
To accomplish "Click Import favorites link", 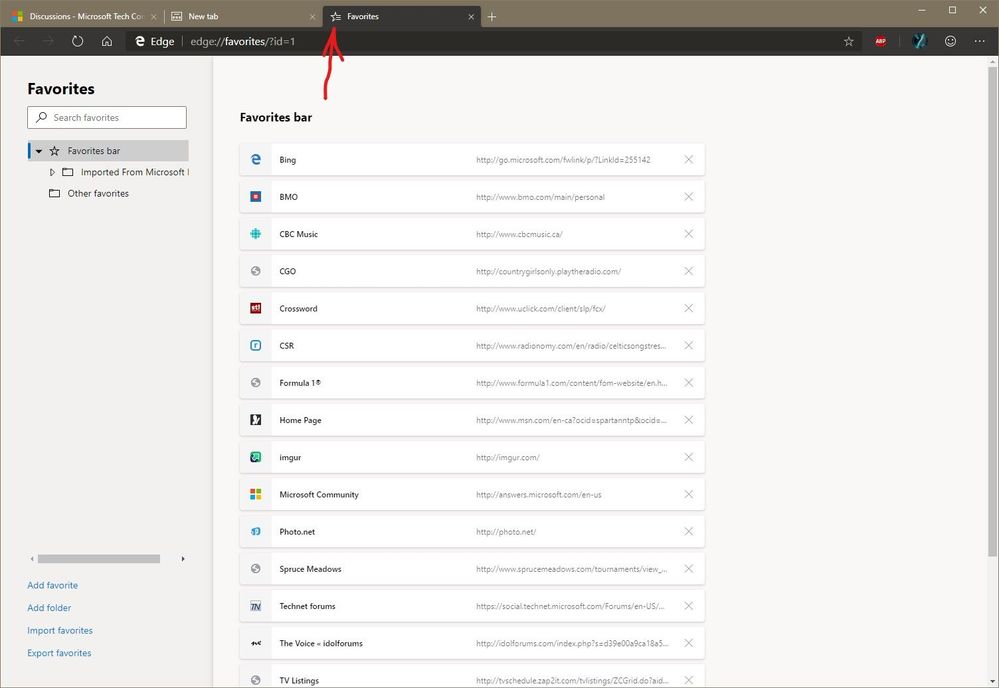I will click(60, 630).
